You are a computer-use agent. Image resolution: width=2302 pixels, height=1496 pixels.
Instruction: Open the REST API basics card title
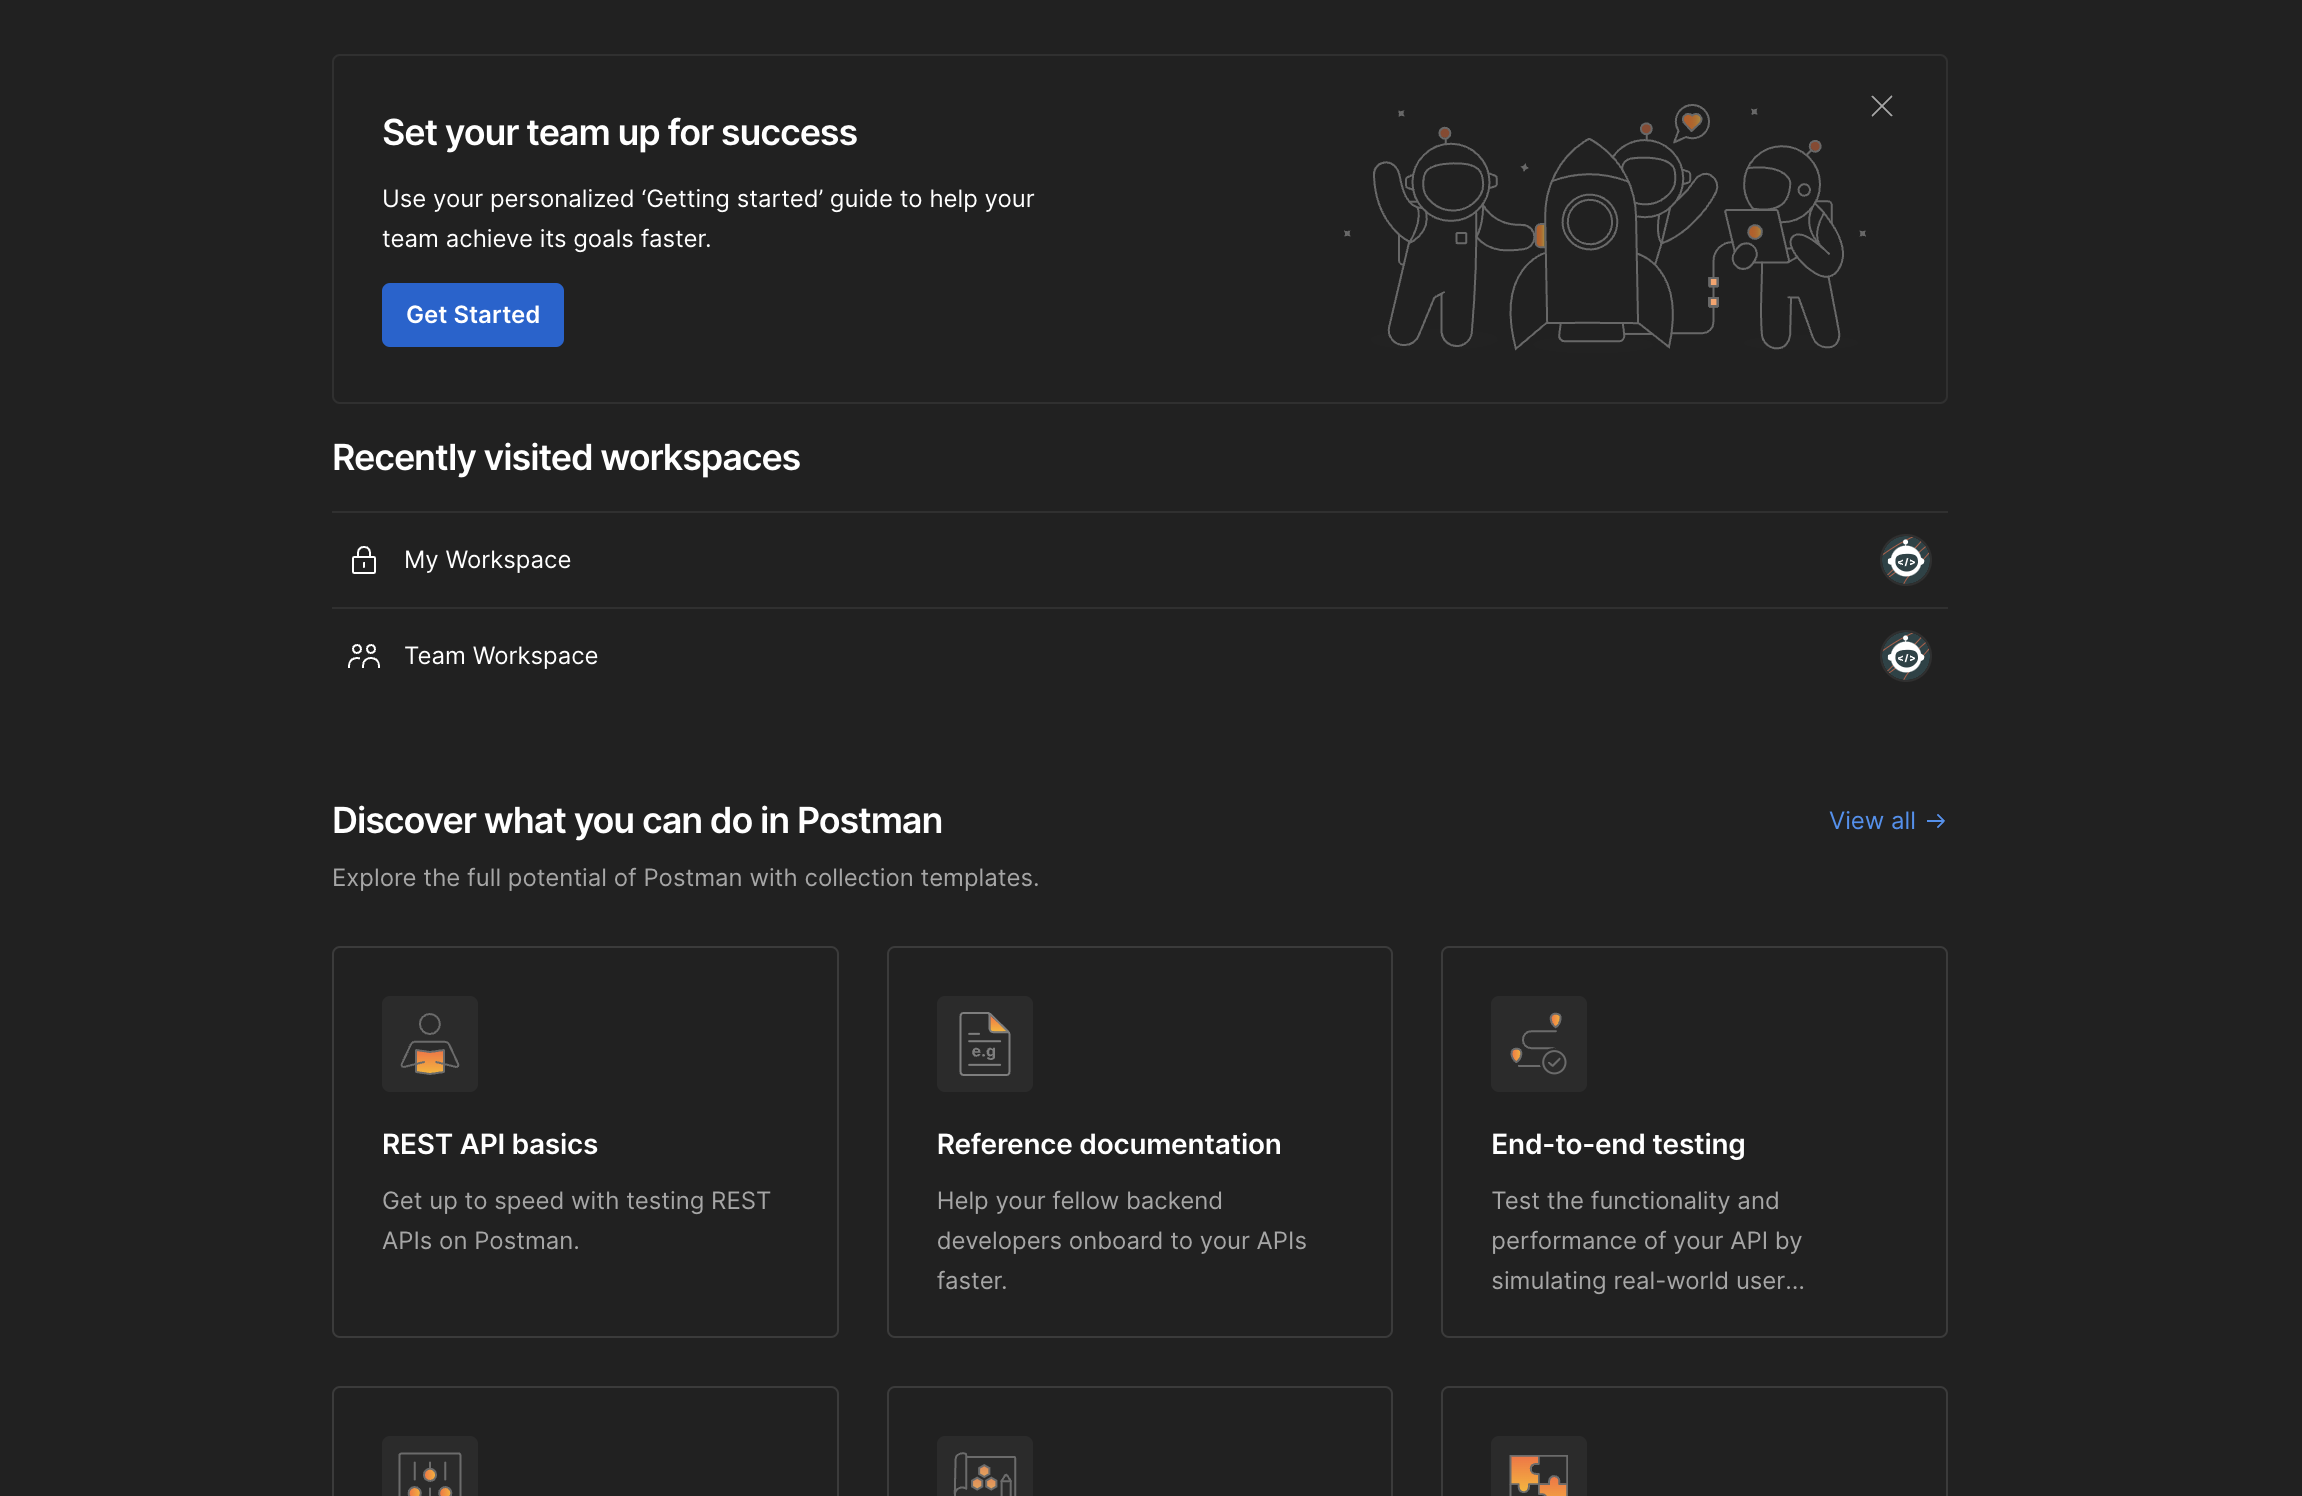click(x=489, y=1144)
